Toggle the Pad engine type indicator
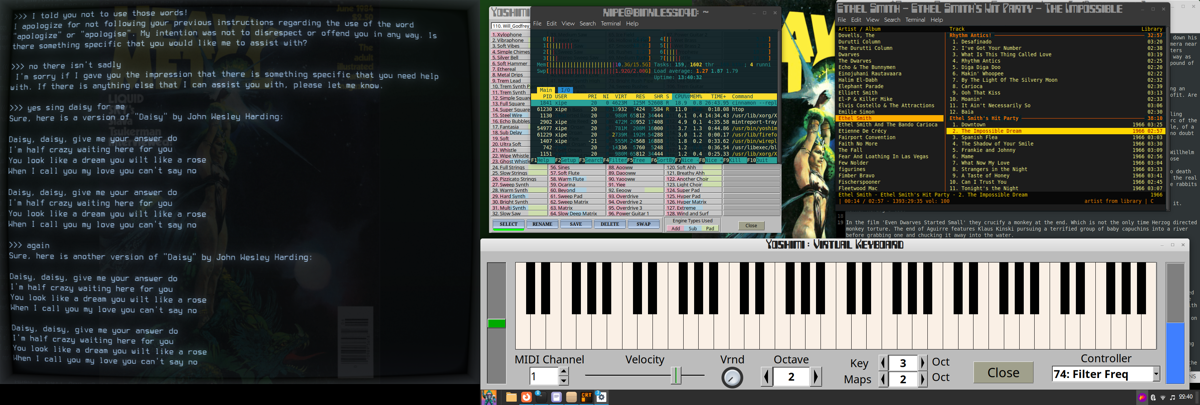Image resolution: width=1200 pixels, height=405 pixels. [710, 228]
